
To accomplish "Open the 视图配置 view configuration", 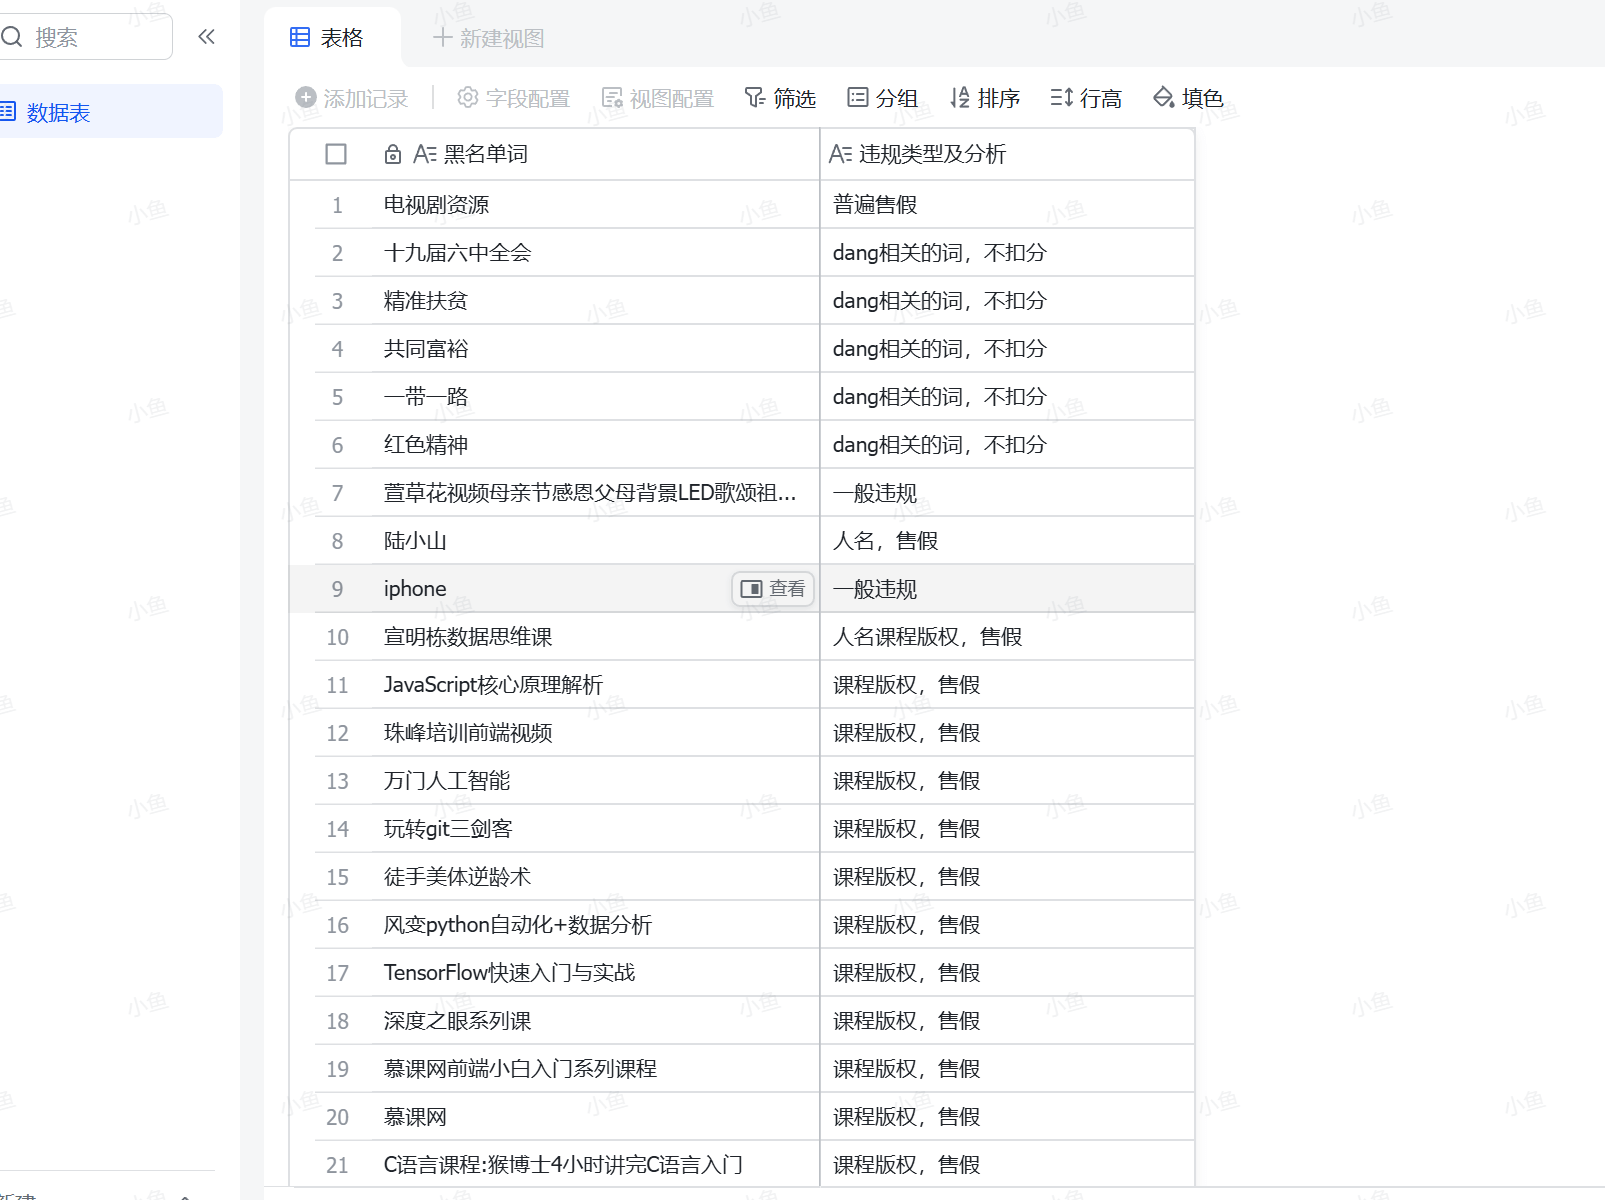I will pos(657,97).
